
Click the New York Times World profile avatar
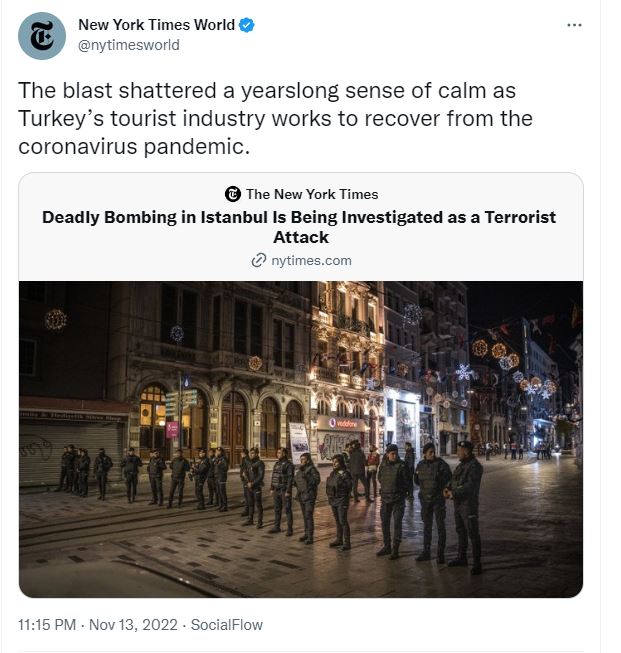pos(42,36)
